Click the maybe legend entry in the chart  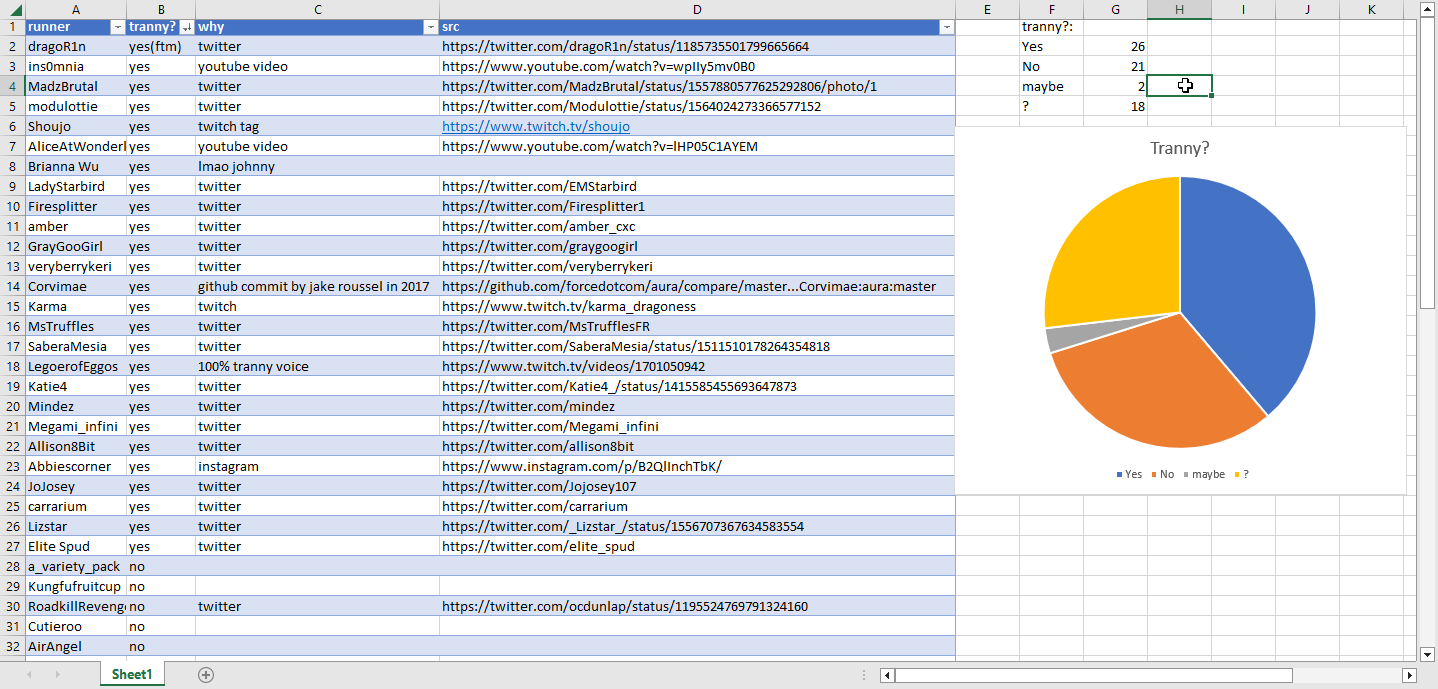(1204, 474)
